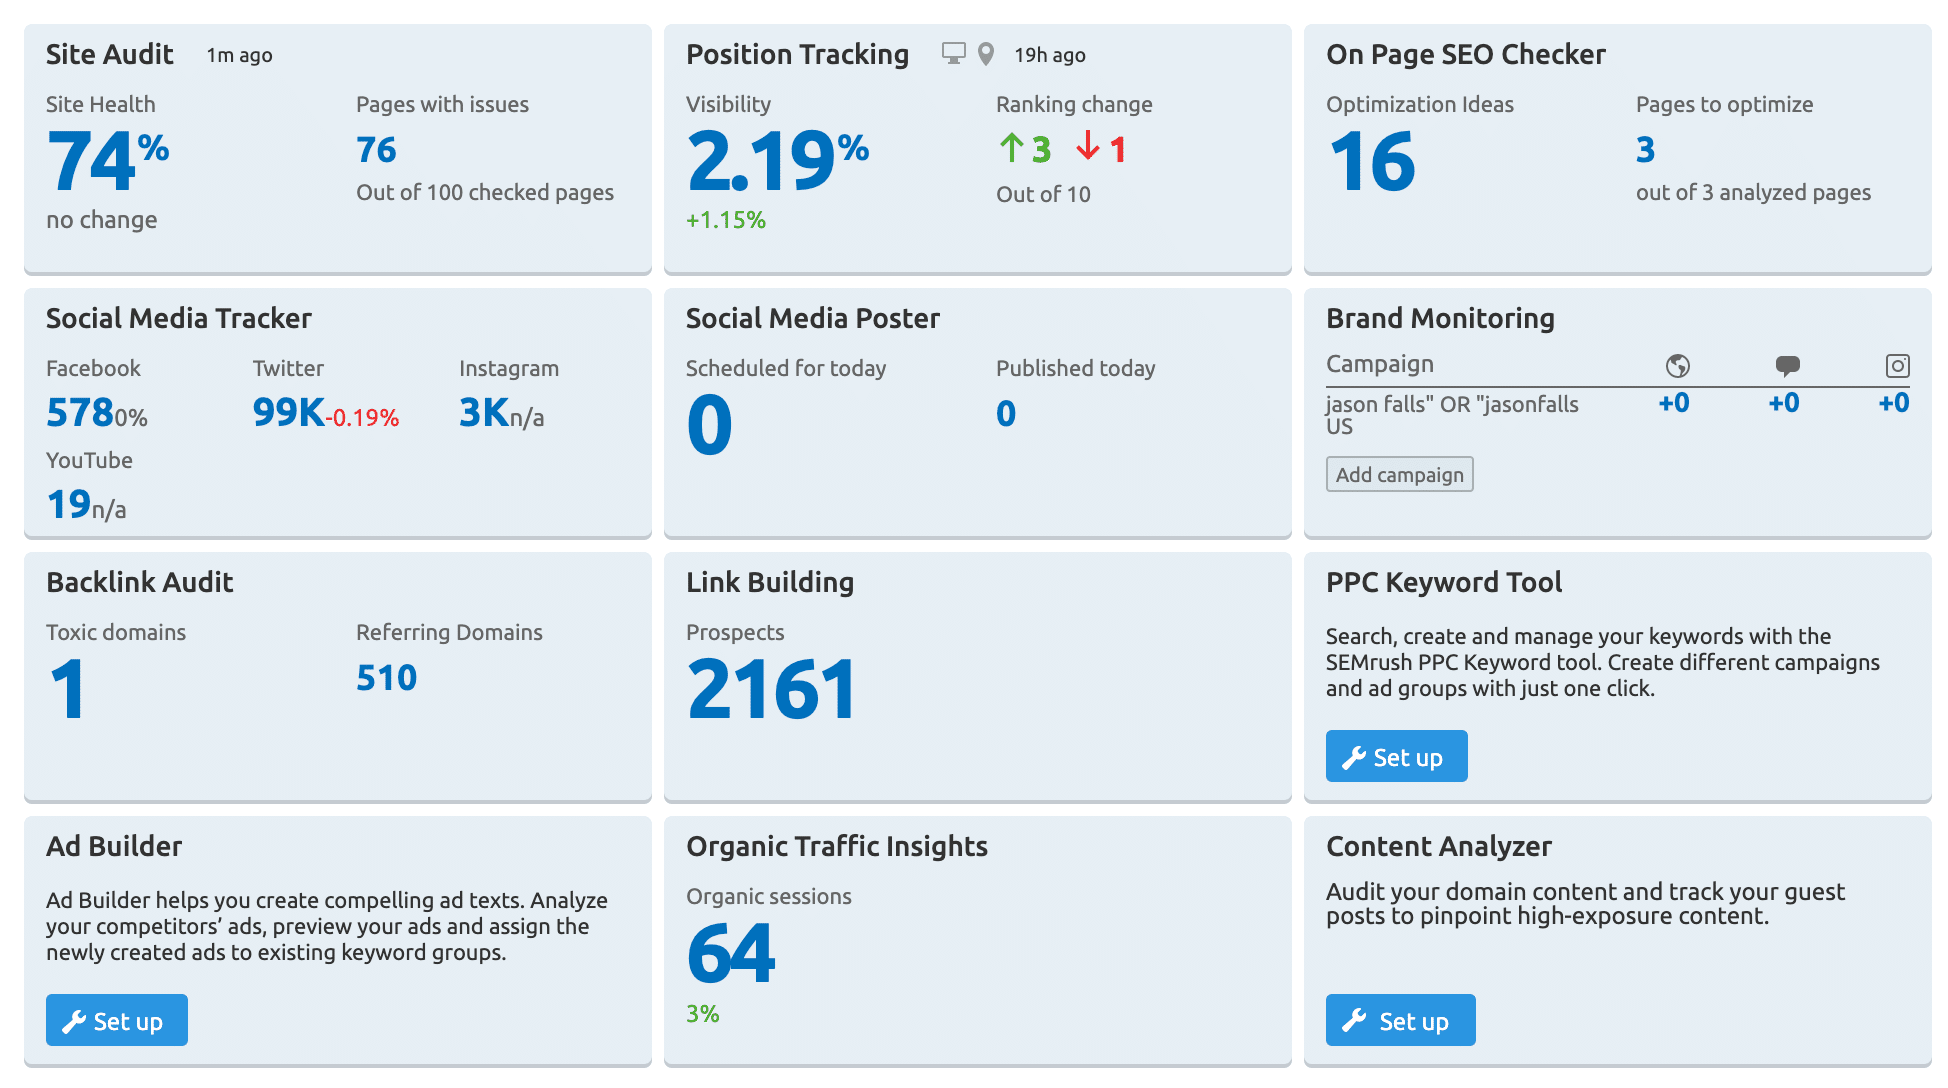
Task: Click the 2161 Prospects value
Action: 771,689
